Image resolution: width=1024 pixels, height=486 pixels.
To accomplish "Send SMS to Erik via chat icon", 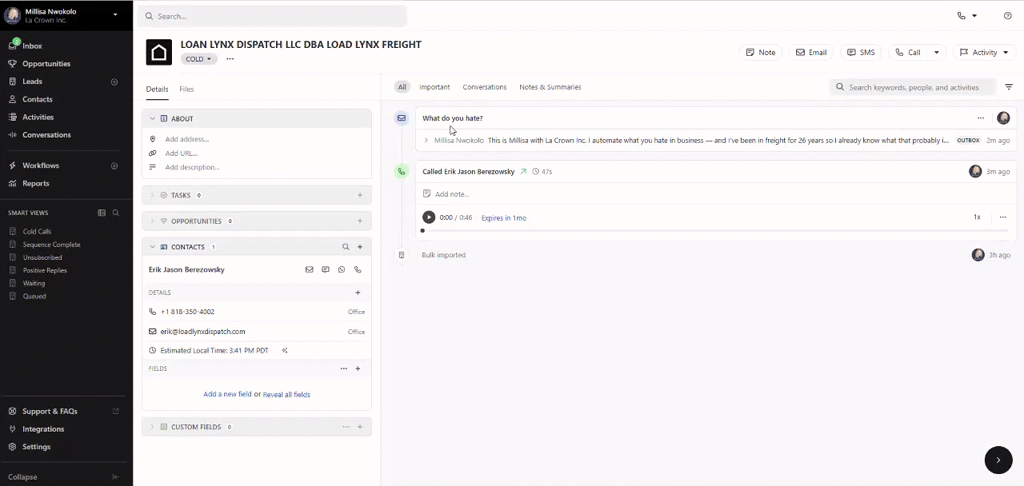I will coord(325,269).
